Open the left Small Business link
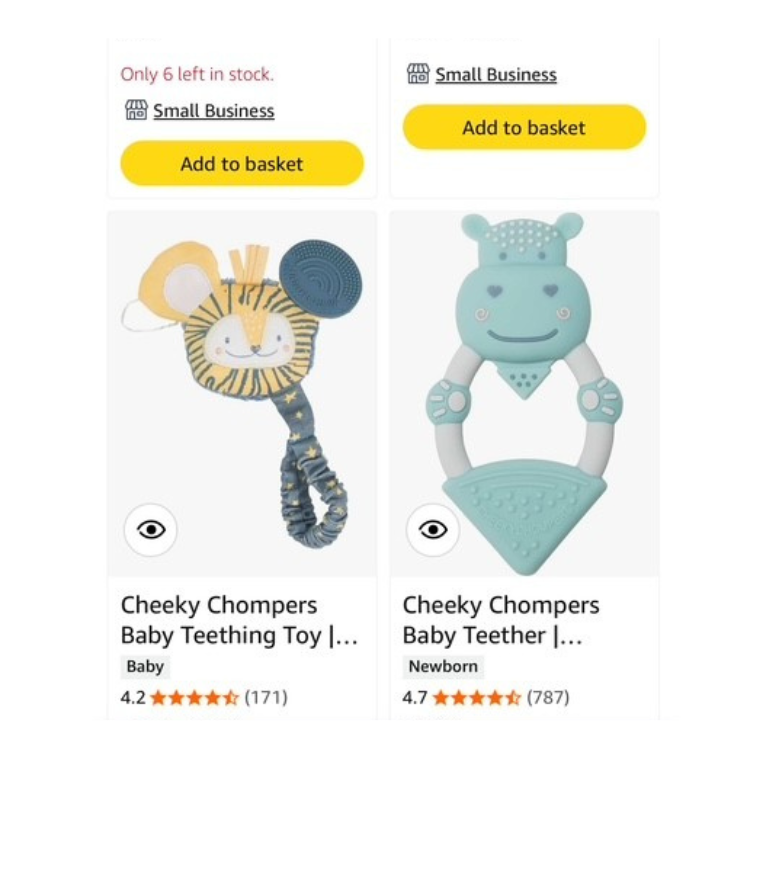The width and height of the screenshot is (757, 876). pyautogui.click(x=213, y=111)
